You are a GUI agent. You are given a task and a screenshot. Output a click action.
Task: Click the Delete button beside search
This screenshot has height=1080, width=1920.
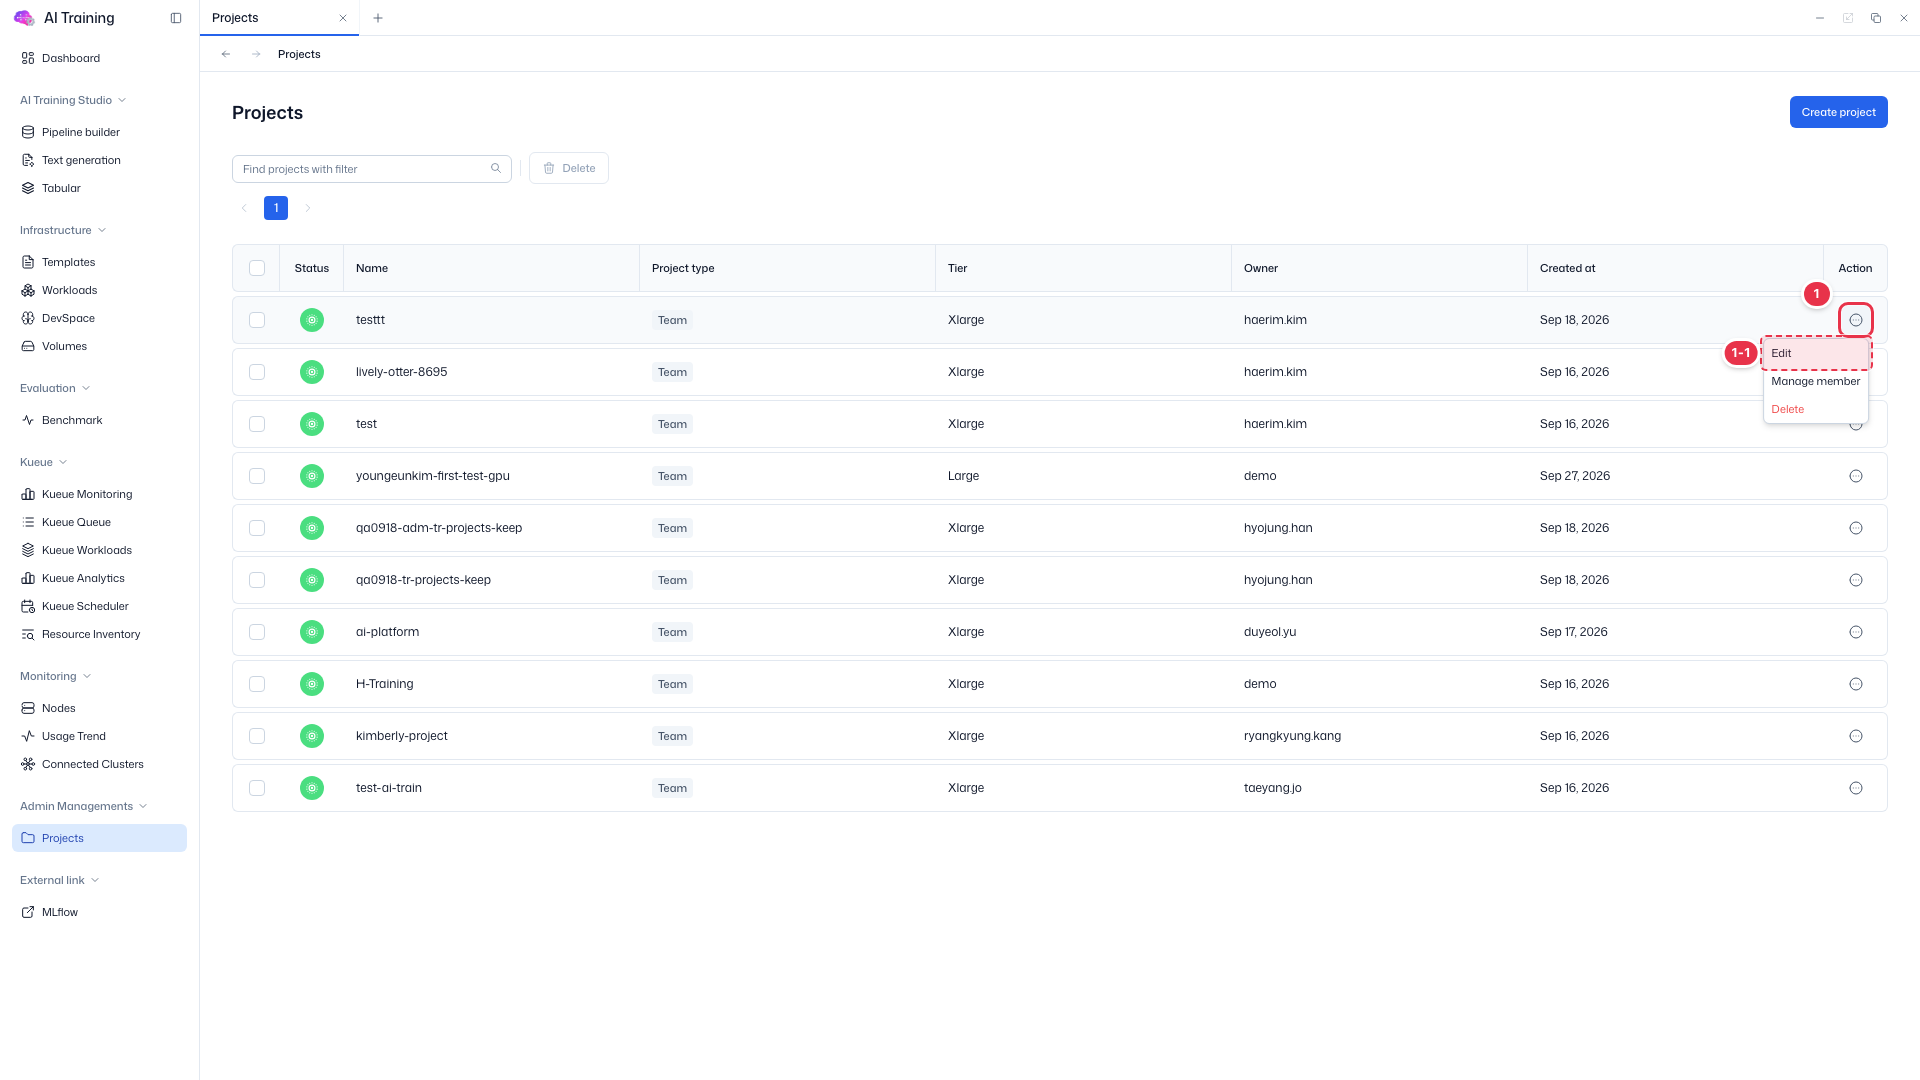pyautogui.click(x=569, y=168)
